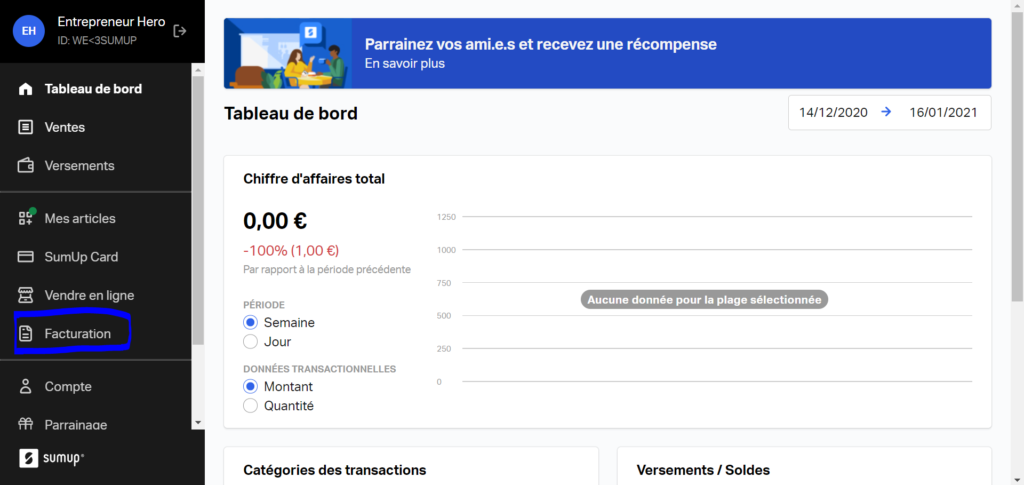This screenshot has width=1024, height=485.
Task: Click the SumUp Card icon in sidebar
Action: coord(26,257)
